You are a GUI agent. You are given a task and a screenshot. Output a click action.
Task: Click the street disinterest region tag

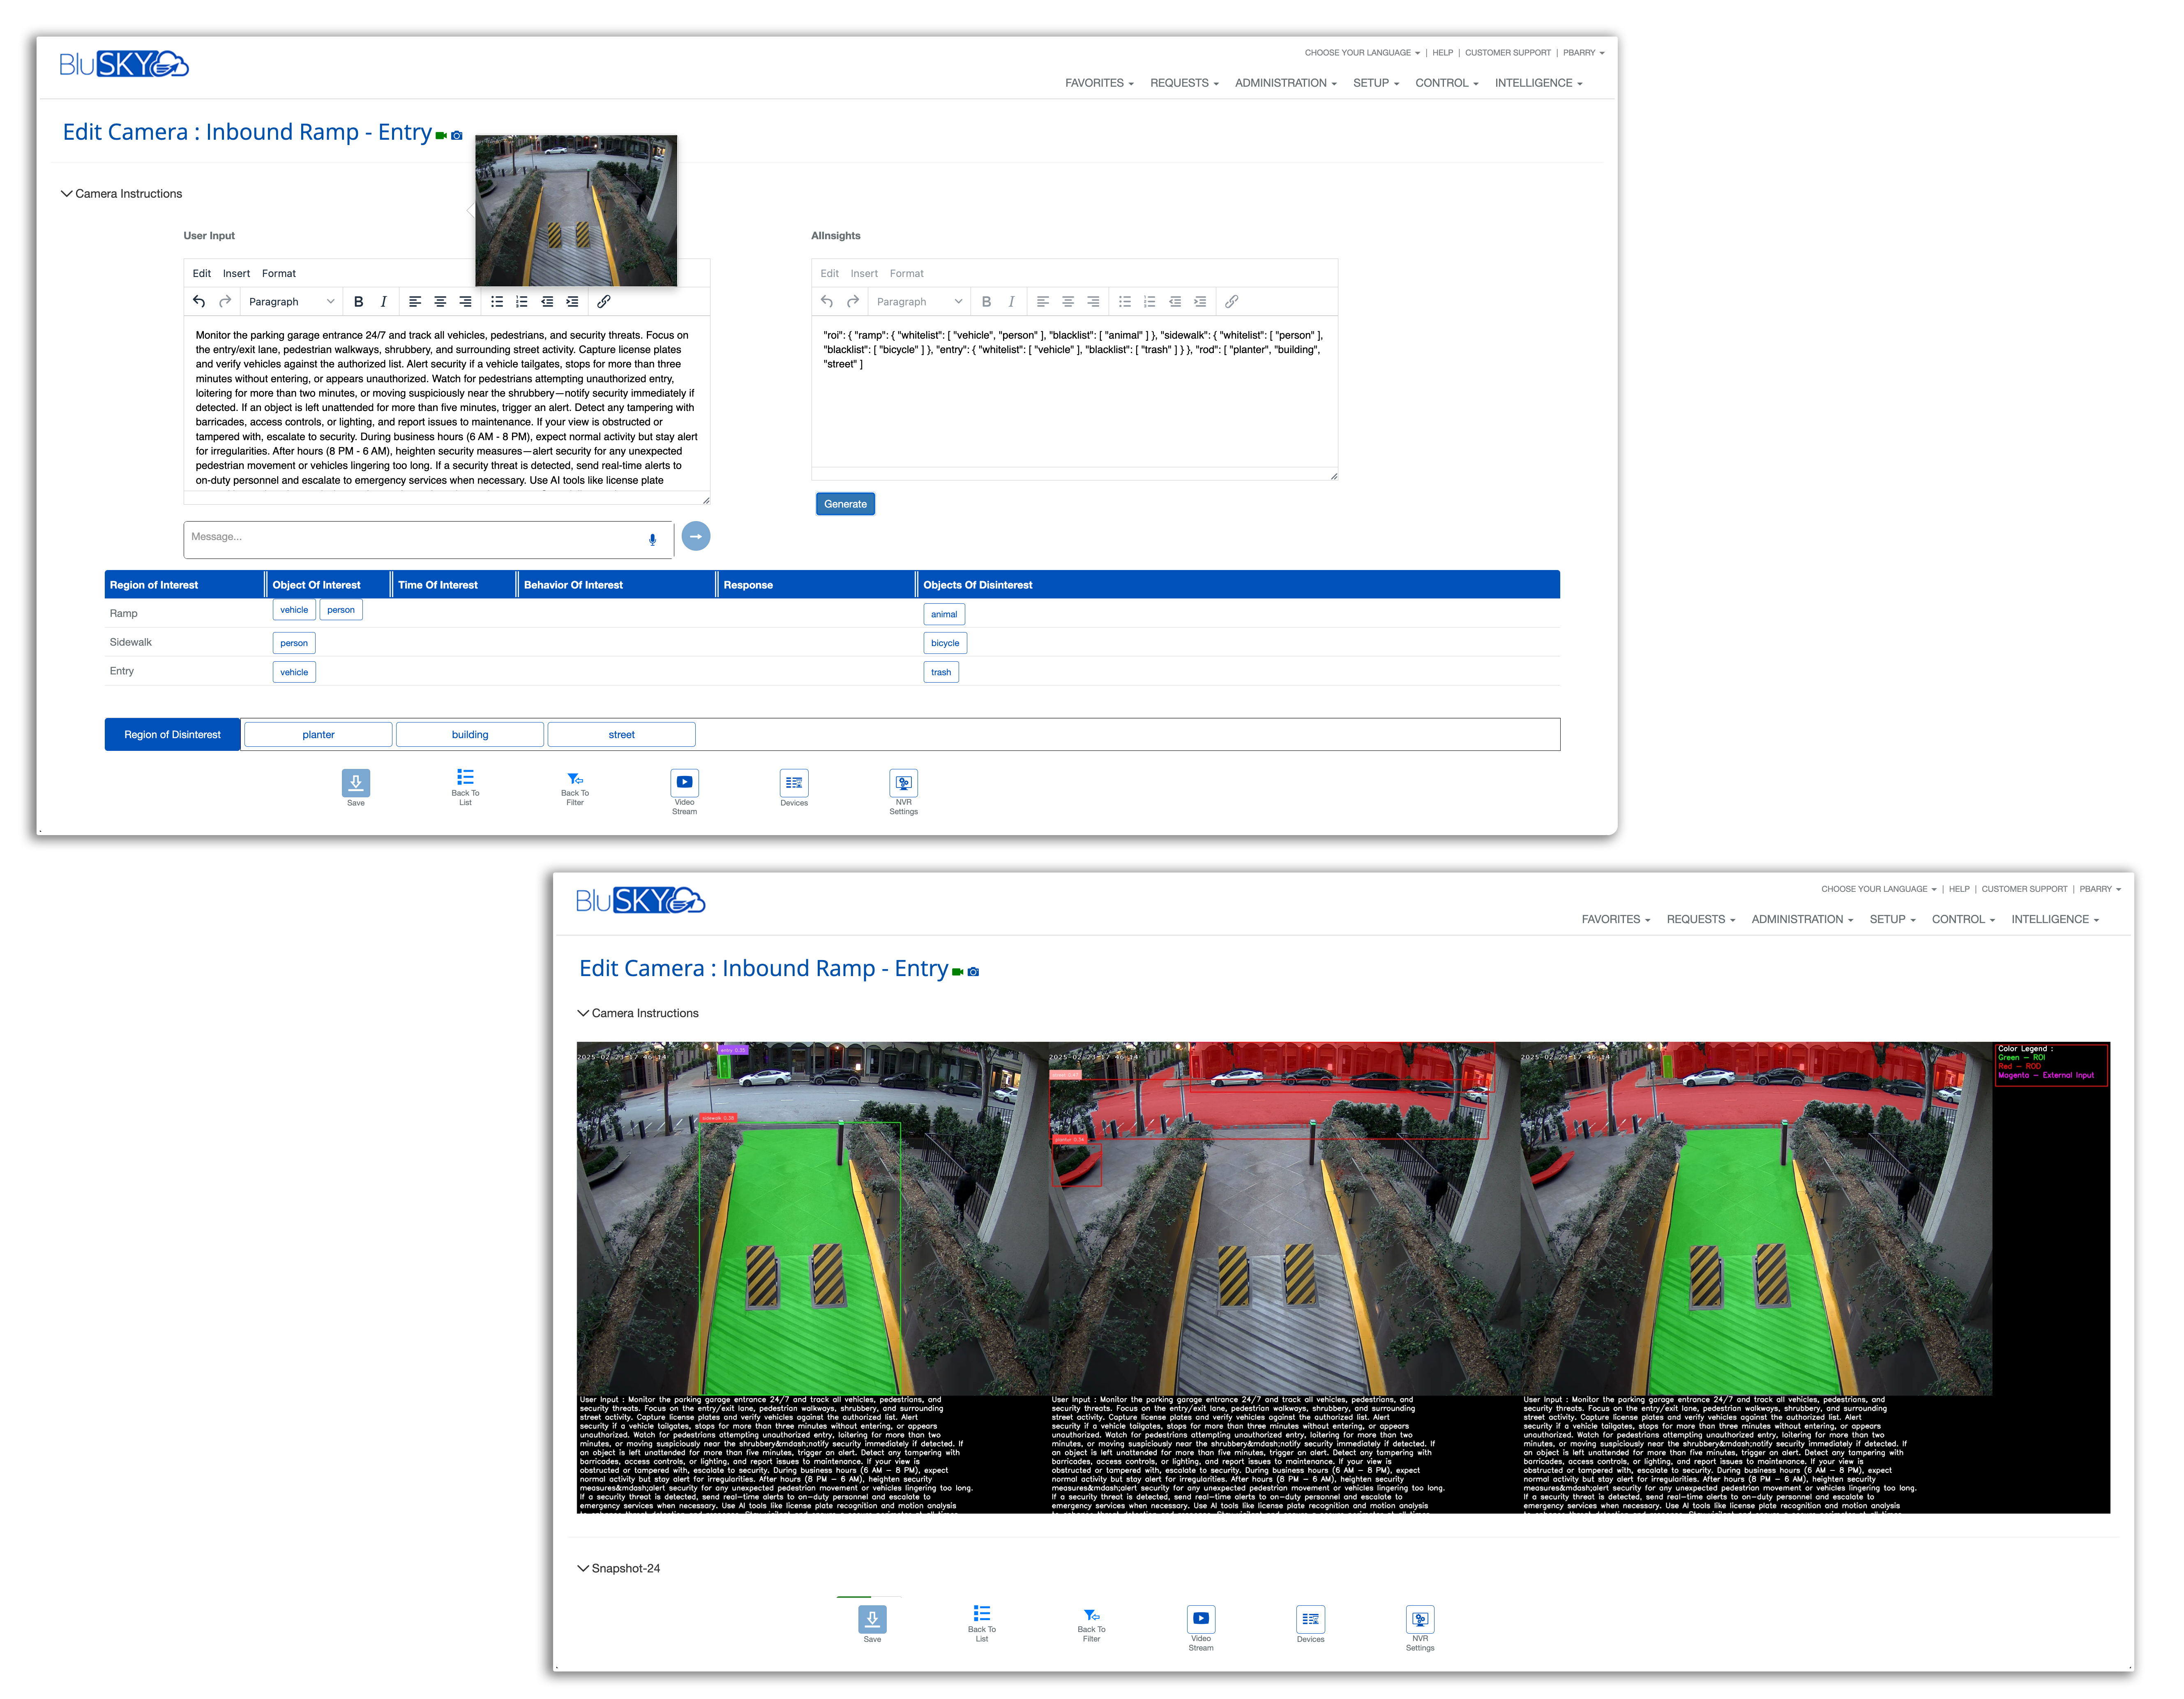tap(622, 735)
